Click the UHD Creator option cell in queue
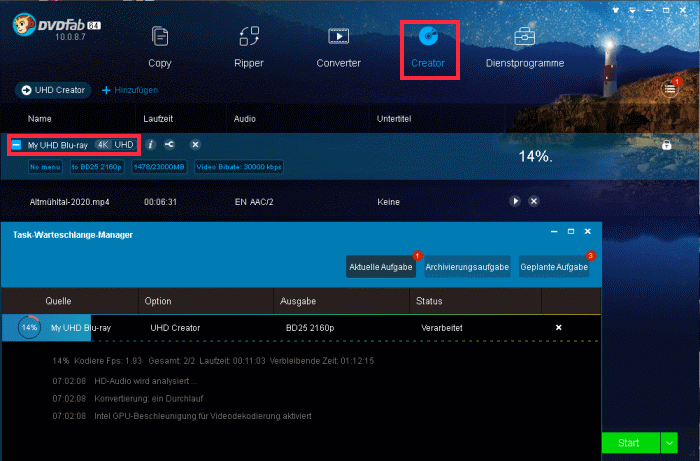The width and height of the screenshot is (700, 461). tap(175, 328)
